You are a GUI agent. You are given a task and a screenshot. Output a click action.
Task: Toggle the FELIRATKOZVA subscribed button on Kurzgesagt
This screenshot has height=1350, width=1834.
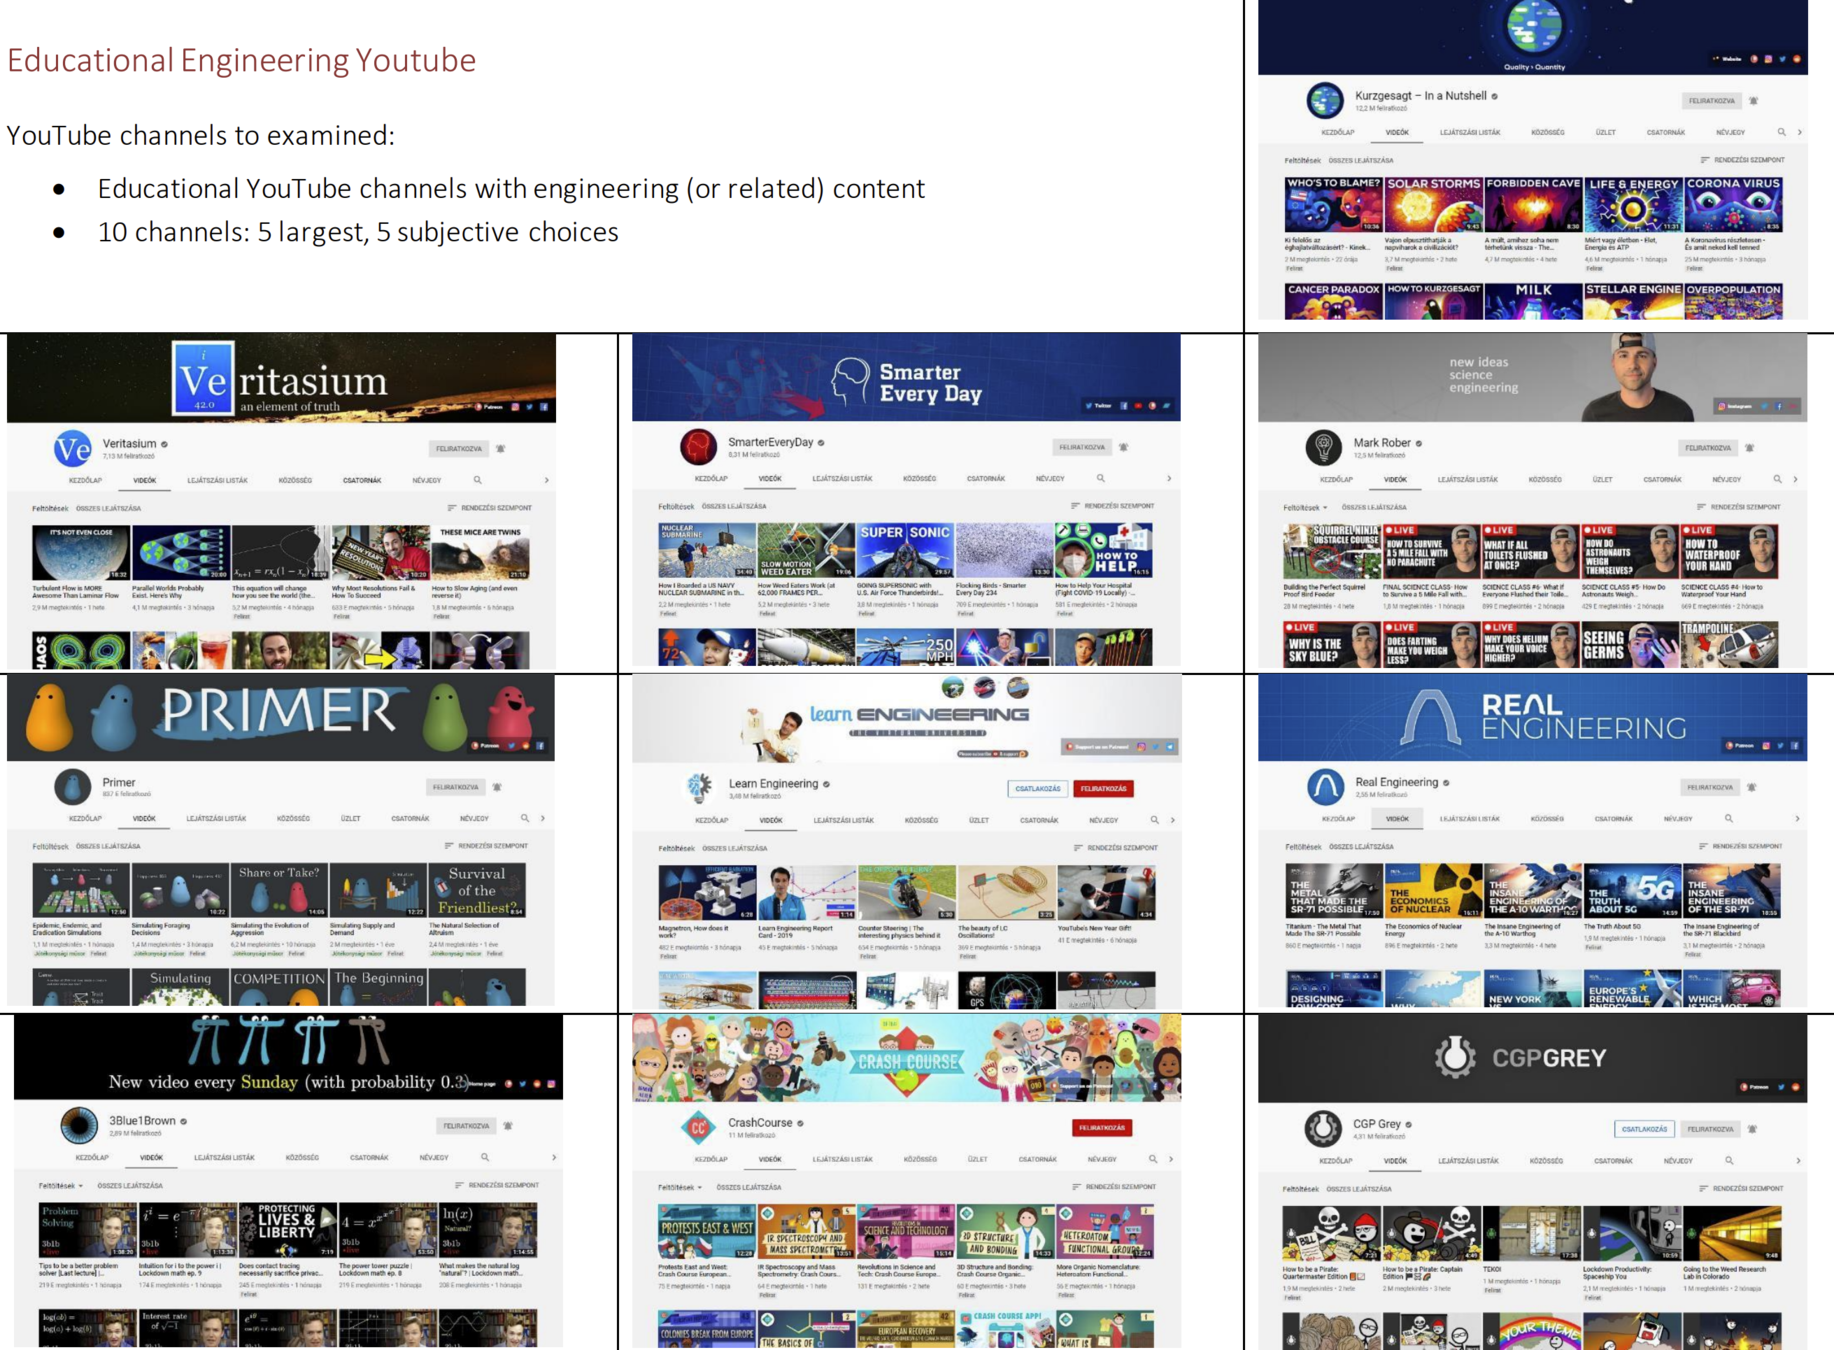pos(1712,101)
